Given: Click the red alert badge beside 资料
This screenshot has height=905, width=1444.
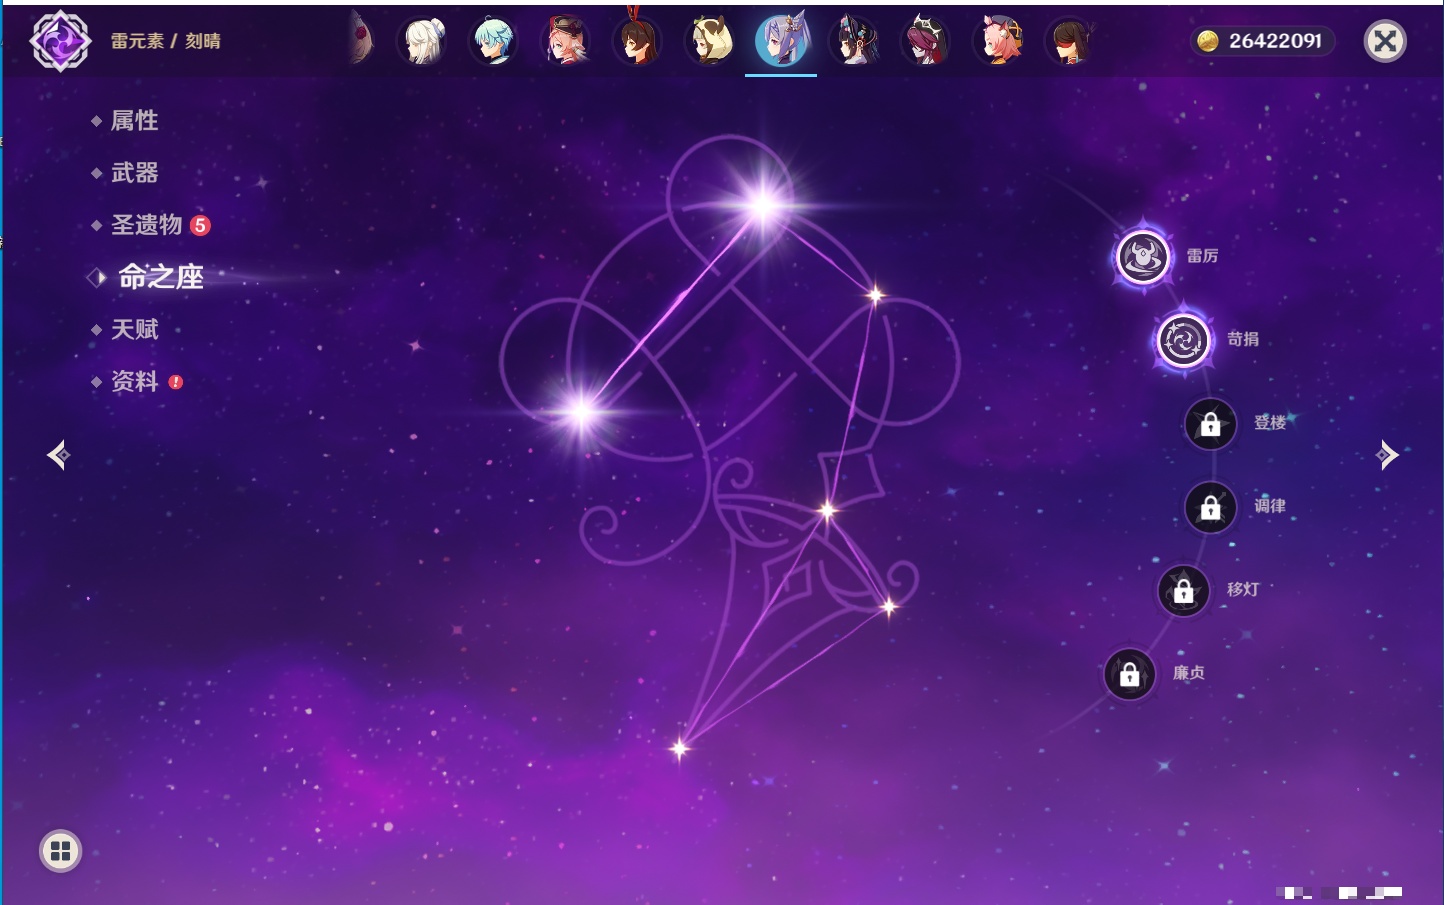Looking at the screenshot, I should click(x=176, y=382).
